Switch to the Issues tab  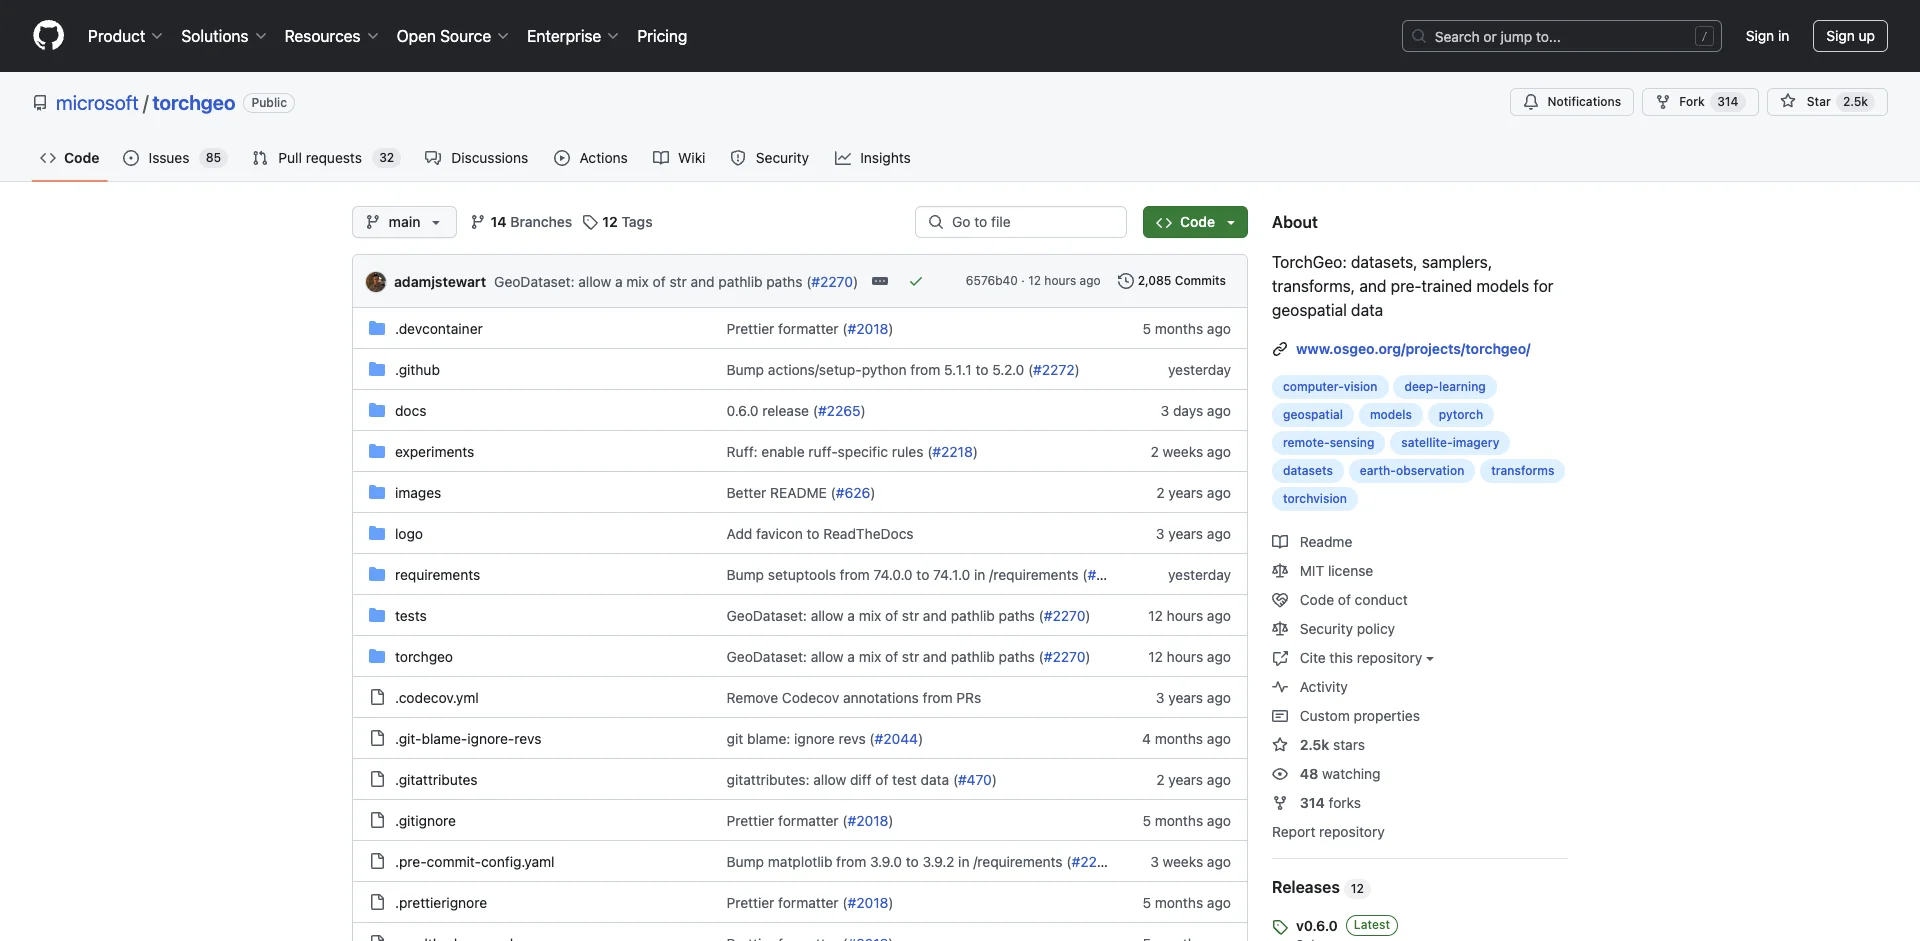point(175,158)
